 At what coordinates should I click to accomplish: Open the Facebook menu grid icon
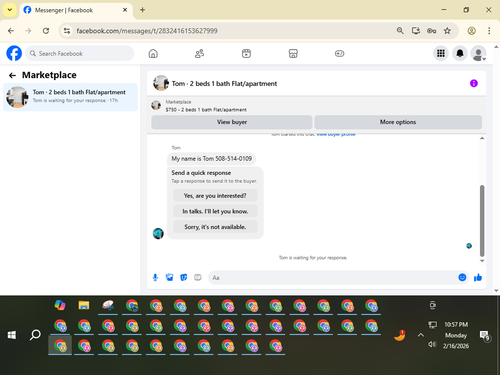tap(441, 53)
